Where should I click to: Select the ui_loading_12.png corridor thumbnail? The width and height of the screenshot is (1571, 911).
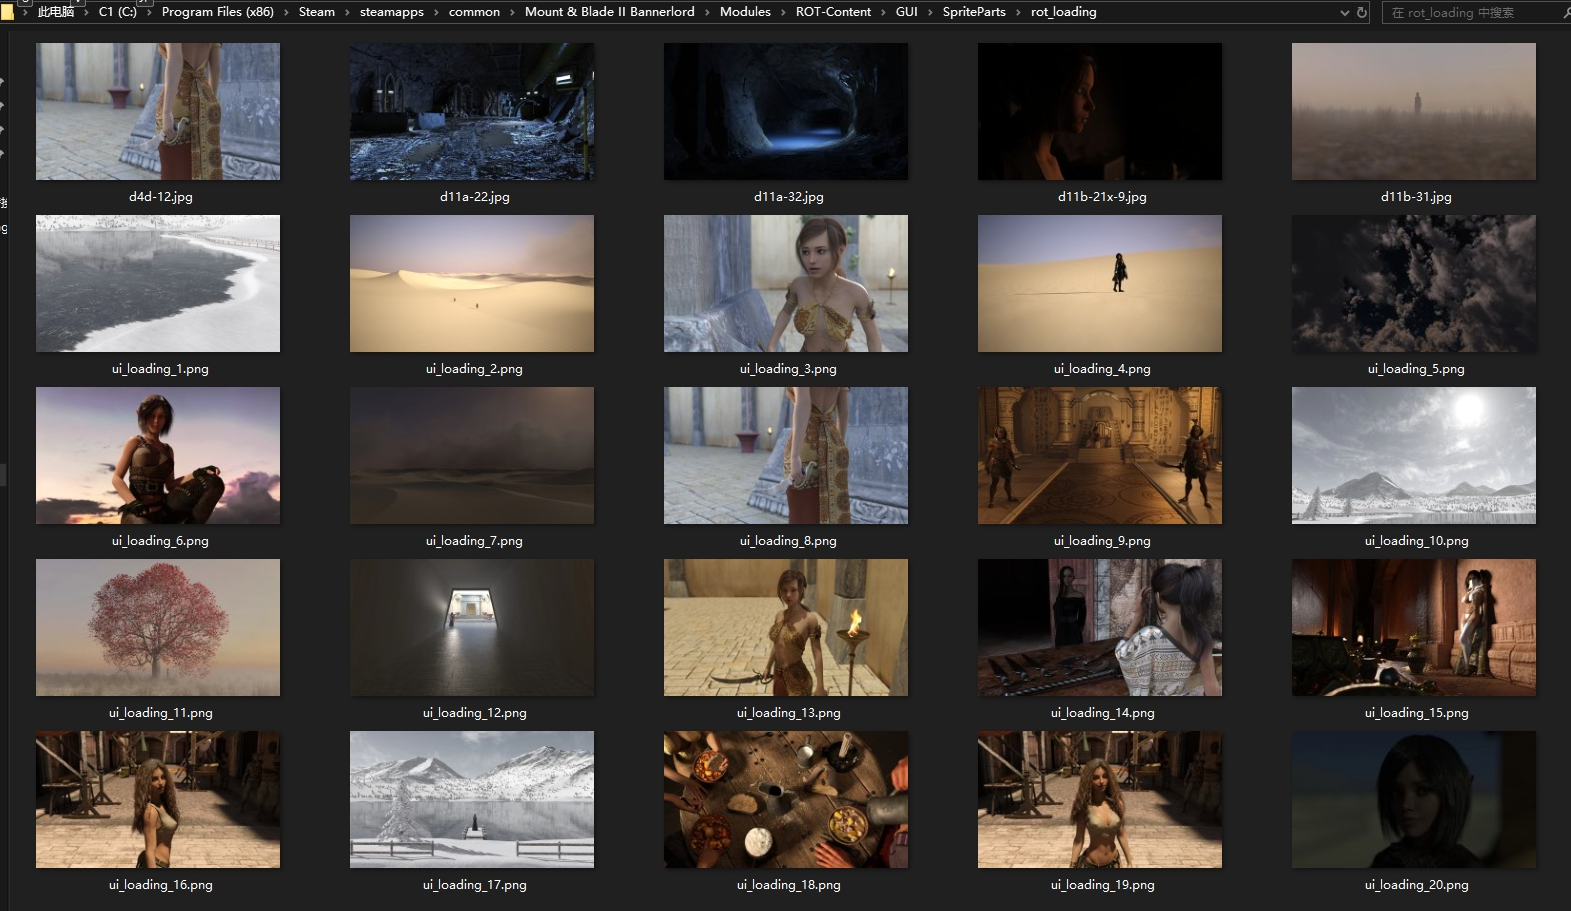(472, 627)
